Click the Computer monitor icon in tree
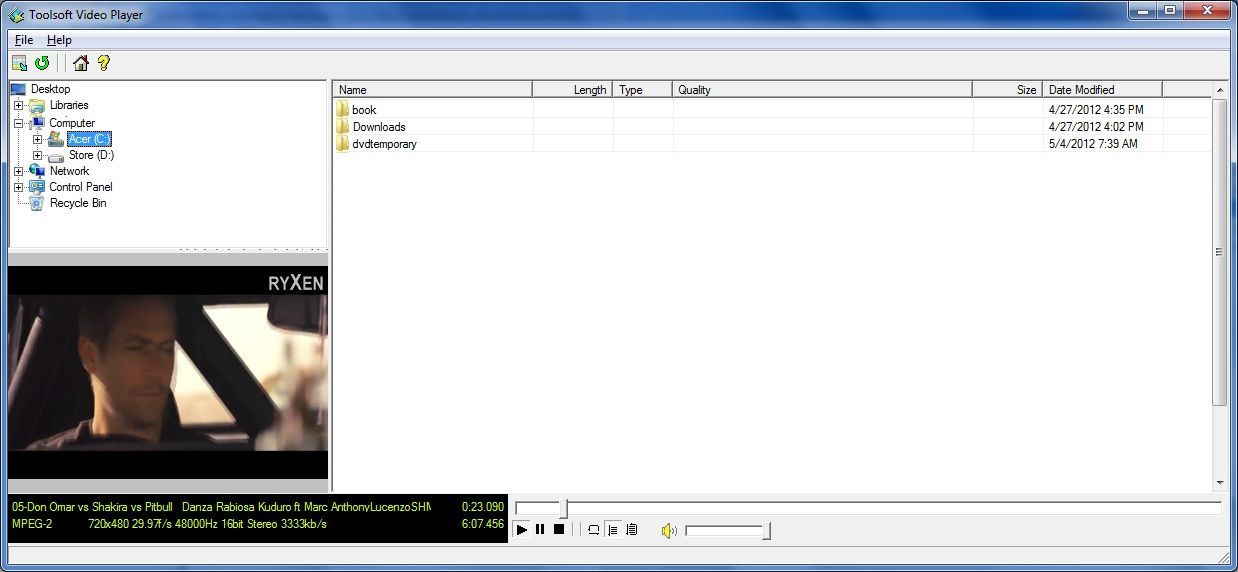This screenshot has width=1238, height=572. [37, 122]
